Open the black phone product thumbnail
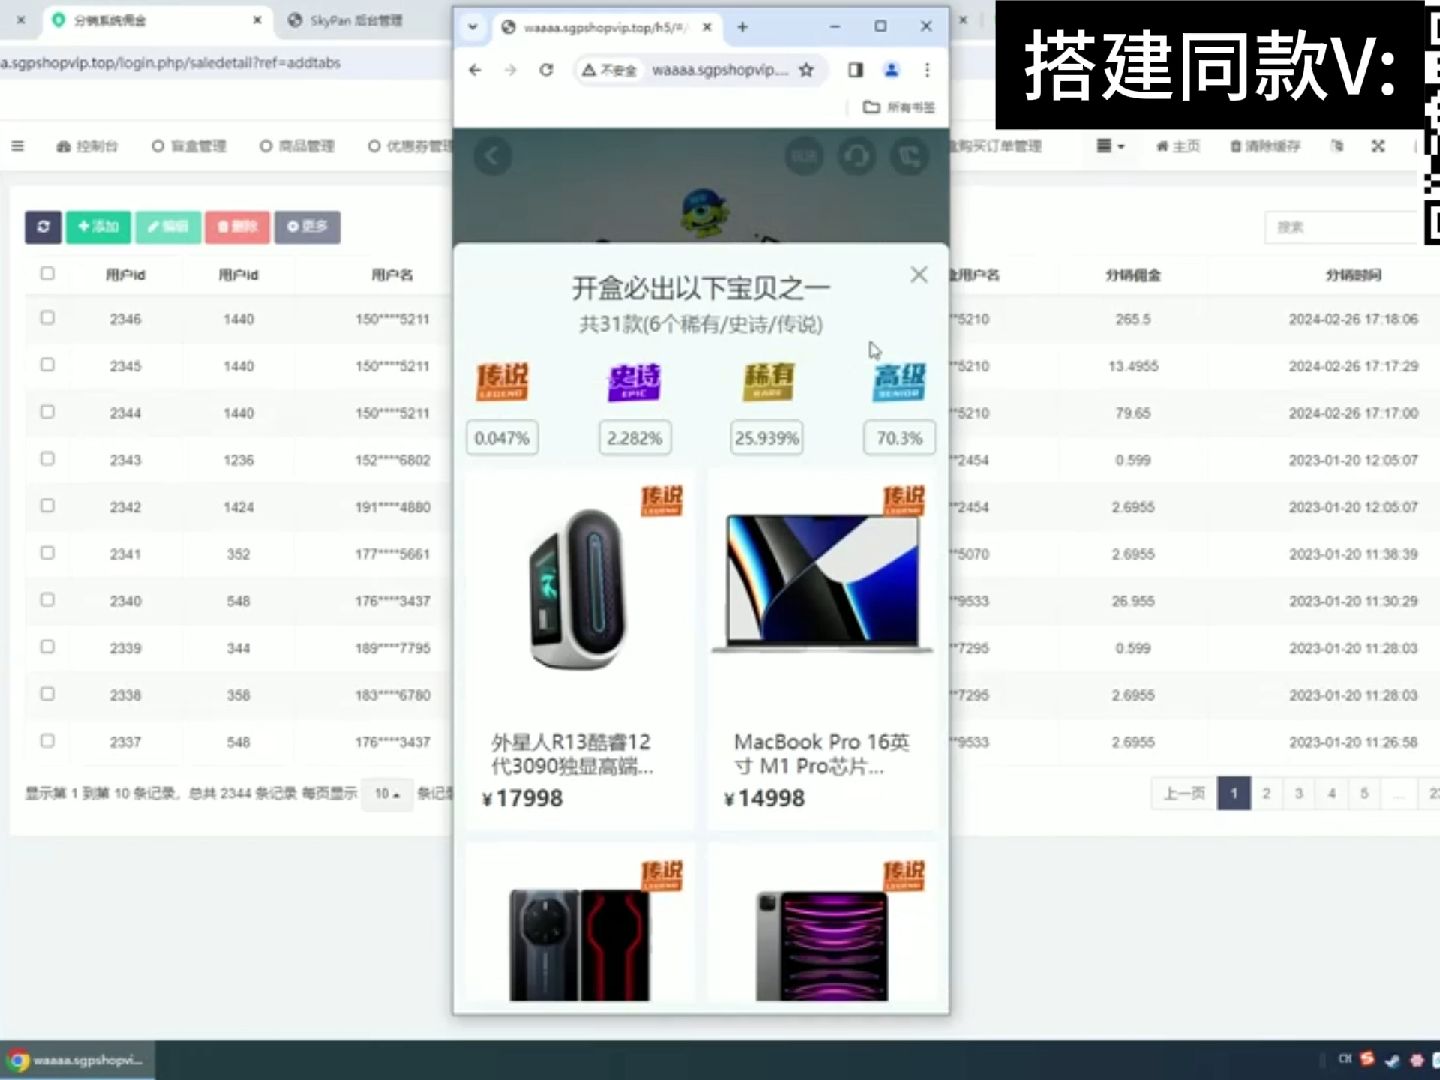Image resolution: width=1440 pixels, height=1080 pixels. [579, 944]
